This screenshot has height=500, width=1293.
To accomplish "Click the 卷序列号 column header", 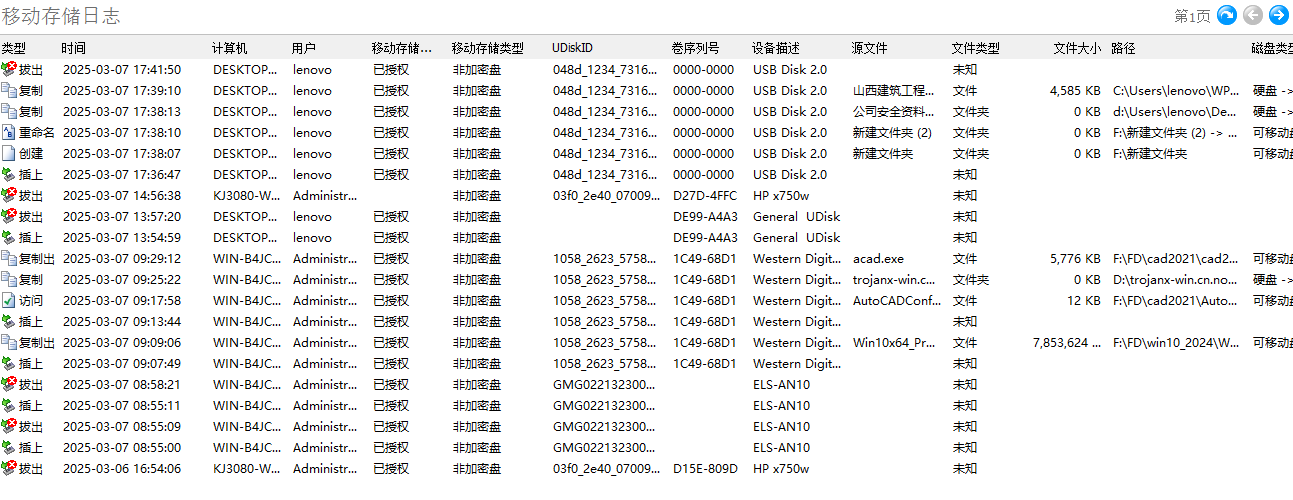I will [x=696, y=48].
